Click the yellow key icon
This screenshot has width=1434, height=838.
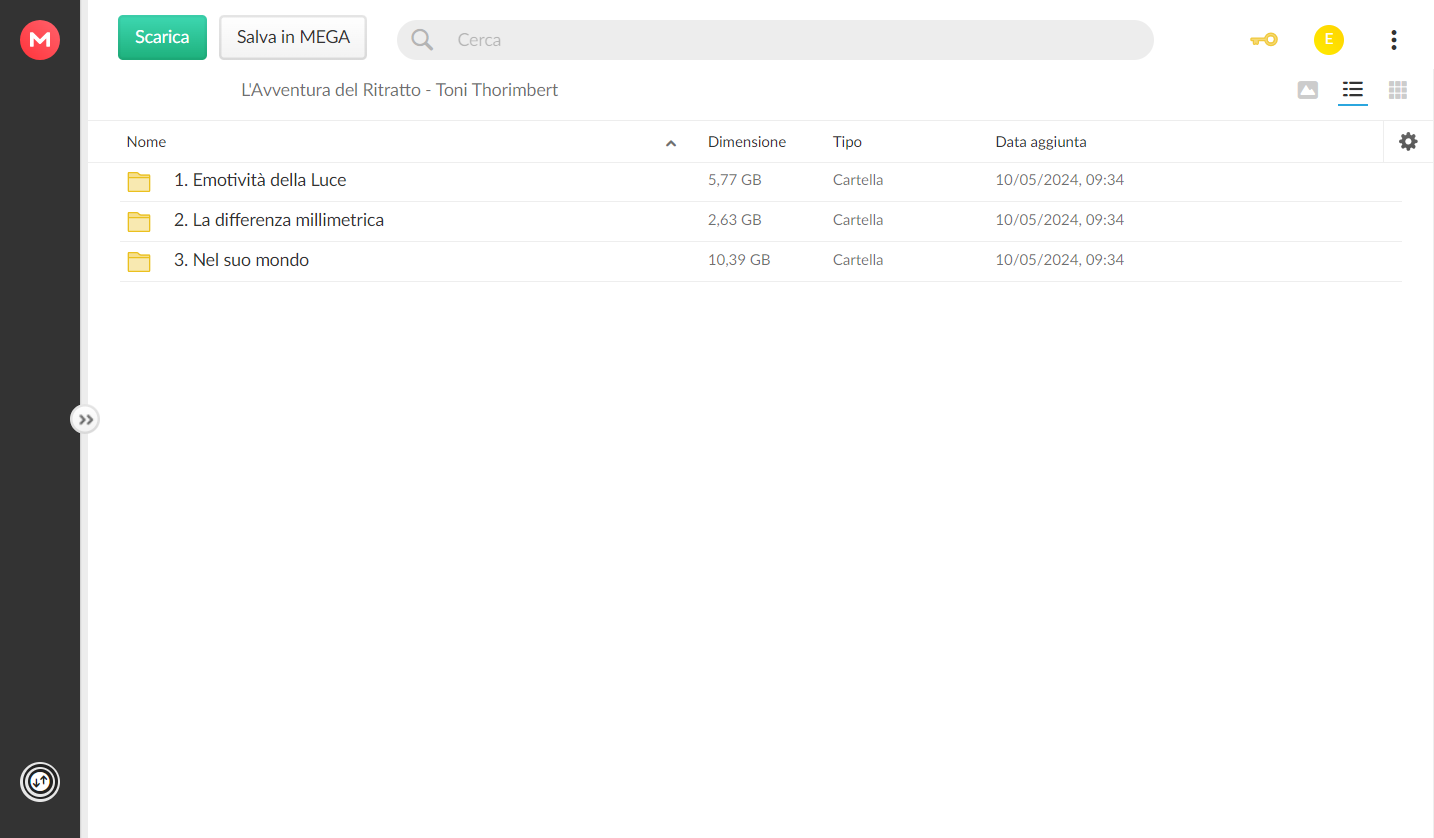tap(1264, 40)
